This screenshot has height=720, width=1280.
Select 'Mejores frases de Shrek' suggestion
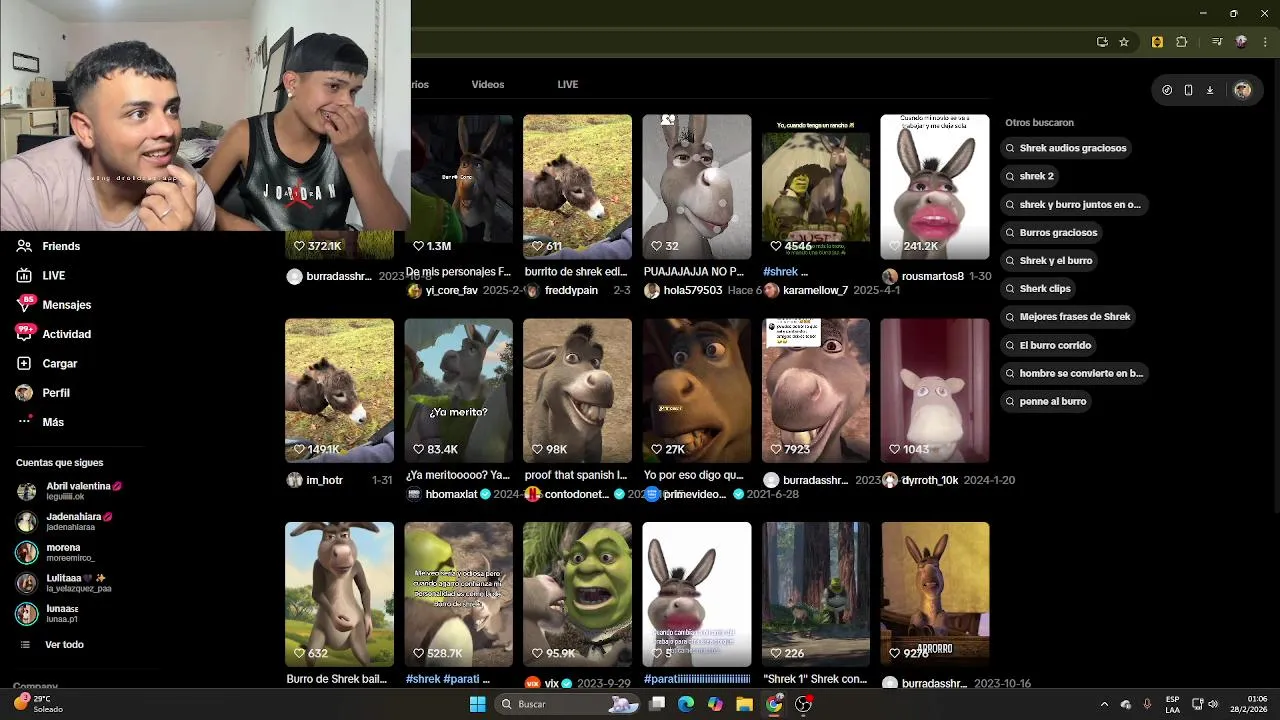pos(1069,316)
